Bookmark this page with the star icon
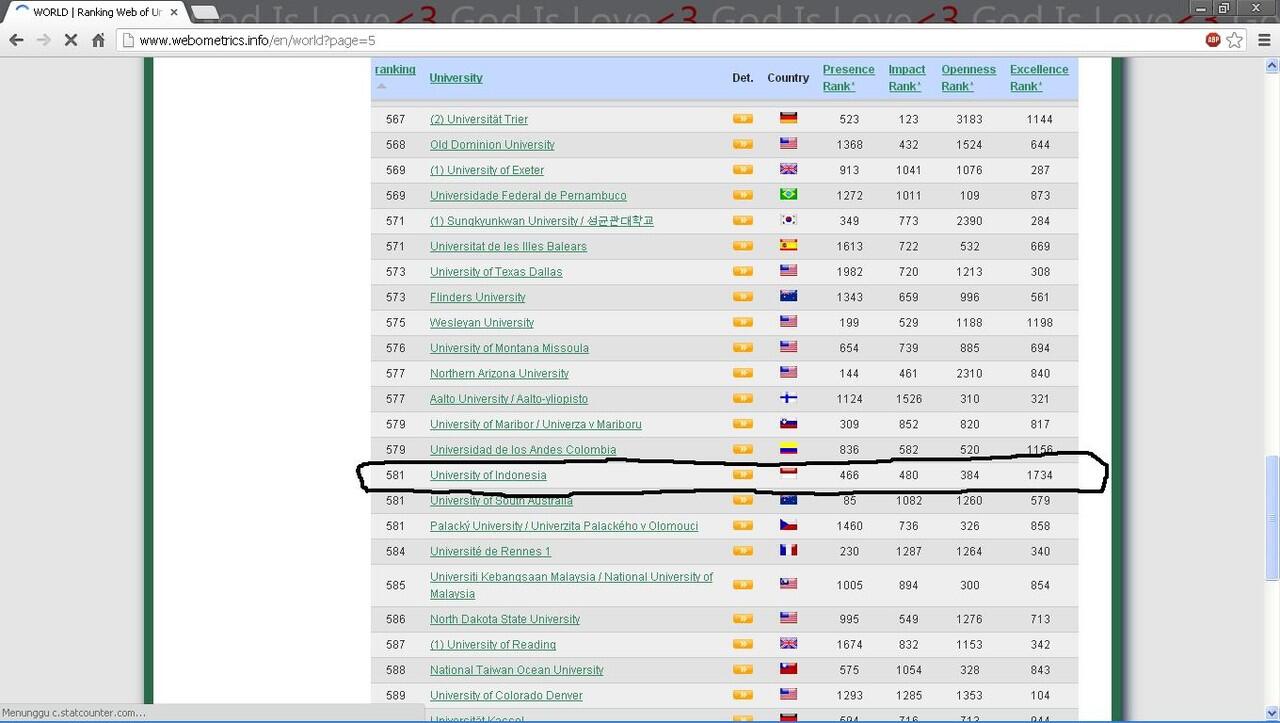This screenshot has height=723, width=1280. (1235, 40)
